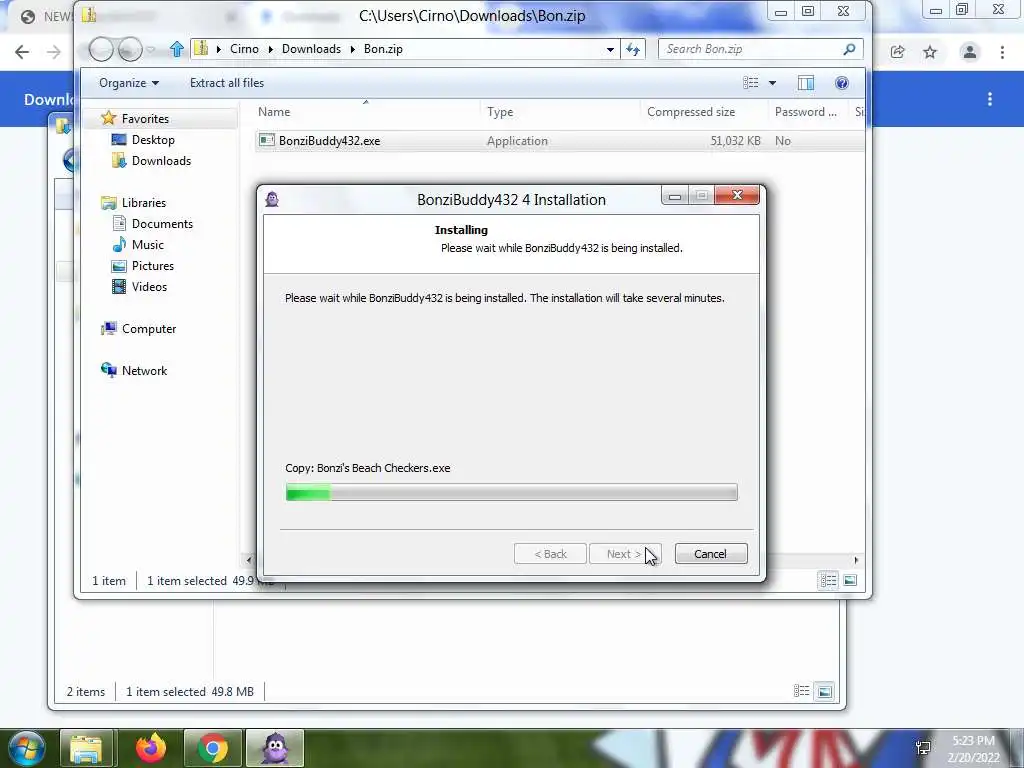Image resolution: width=1024 pixels, height=768 pixels.
Task: Sort by Name column header
Action: pyautogui.click(x=366, y=112)
